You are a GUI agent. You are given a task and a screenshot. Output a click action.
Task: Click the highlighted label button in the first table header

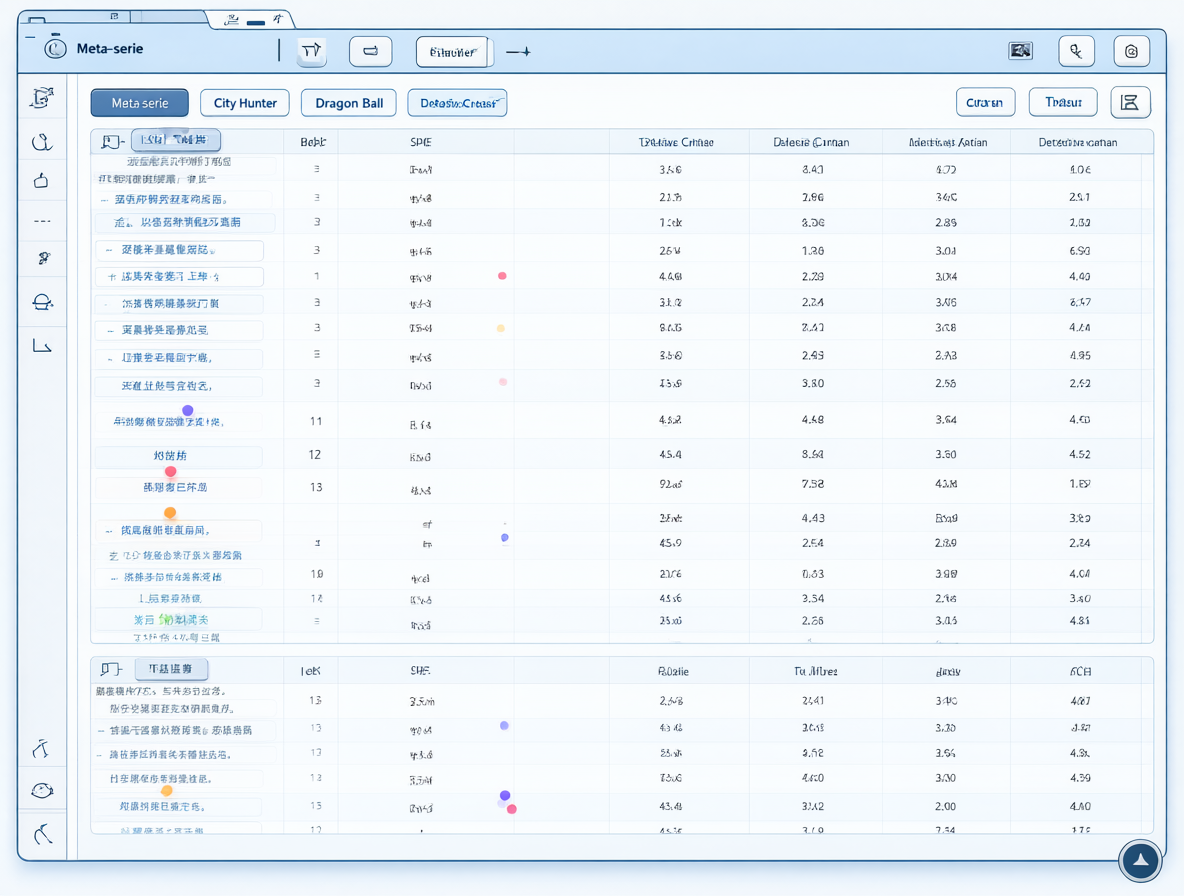pyautogui.click(x=176, y=140)
